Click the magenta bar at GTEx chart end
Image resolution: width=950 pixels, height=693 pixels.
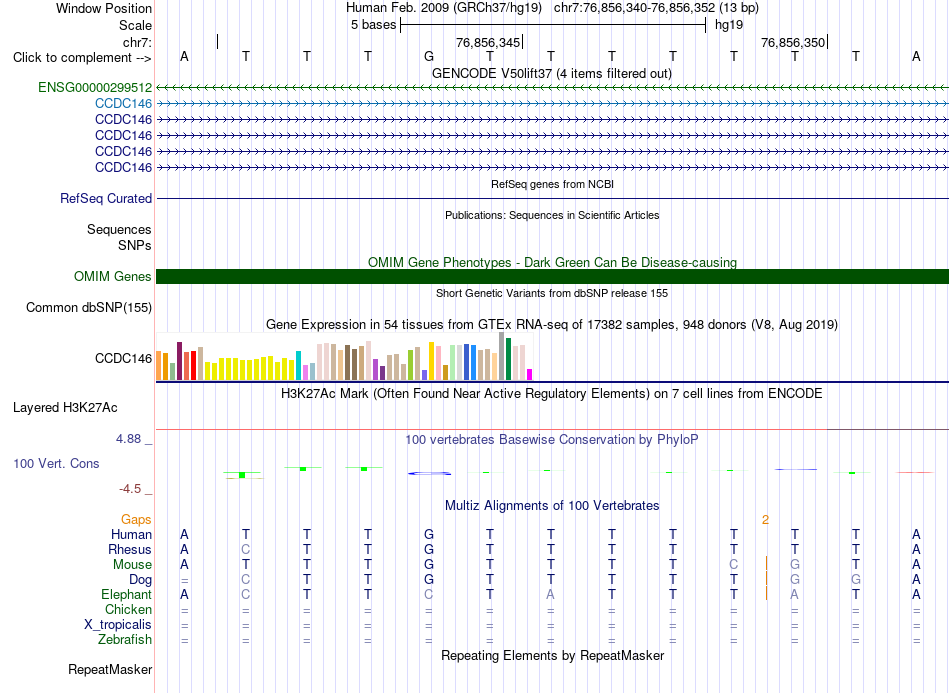[529, 374]
